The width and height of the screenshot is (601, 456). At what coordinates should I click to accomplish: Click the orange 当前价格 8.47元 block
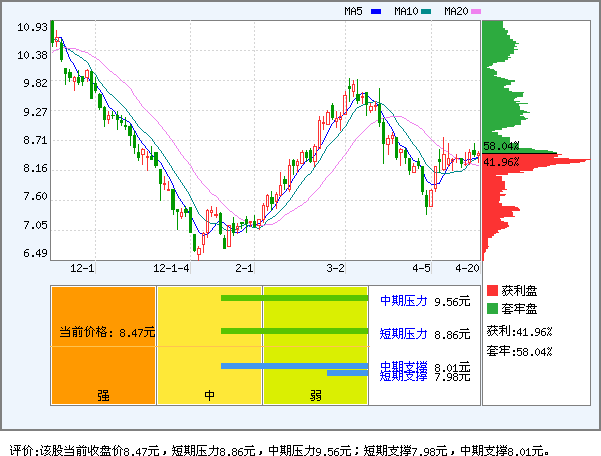pyautogui.click(x=104, y=333)
